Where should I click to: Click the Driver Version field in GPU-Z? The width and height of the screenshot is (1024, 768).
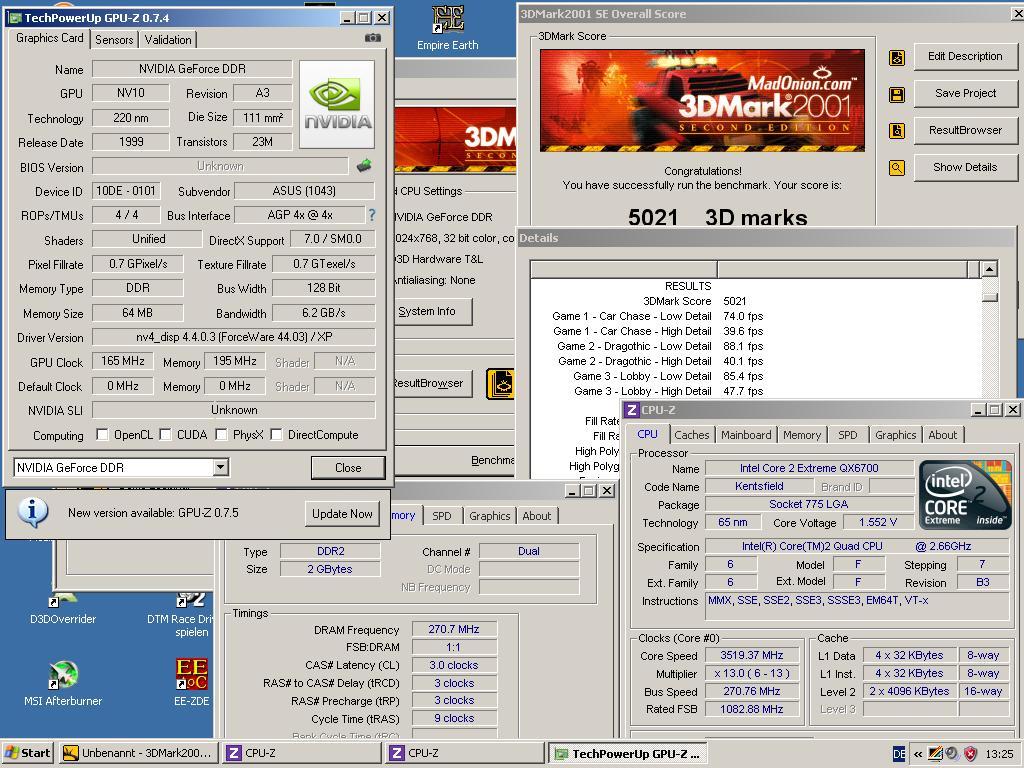234,337
